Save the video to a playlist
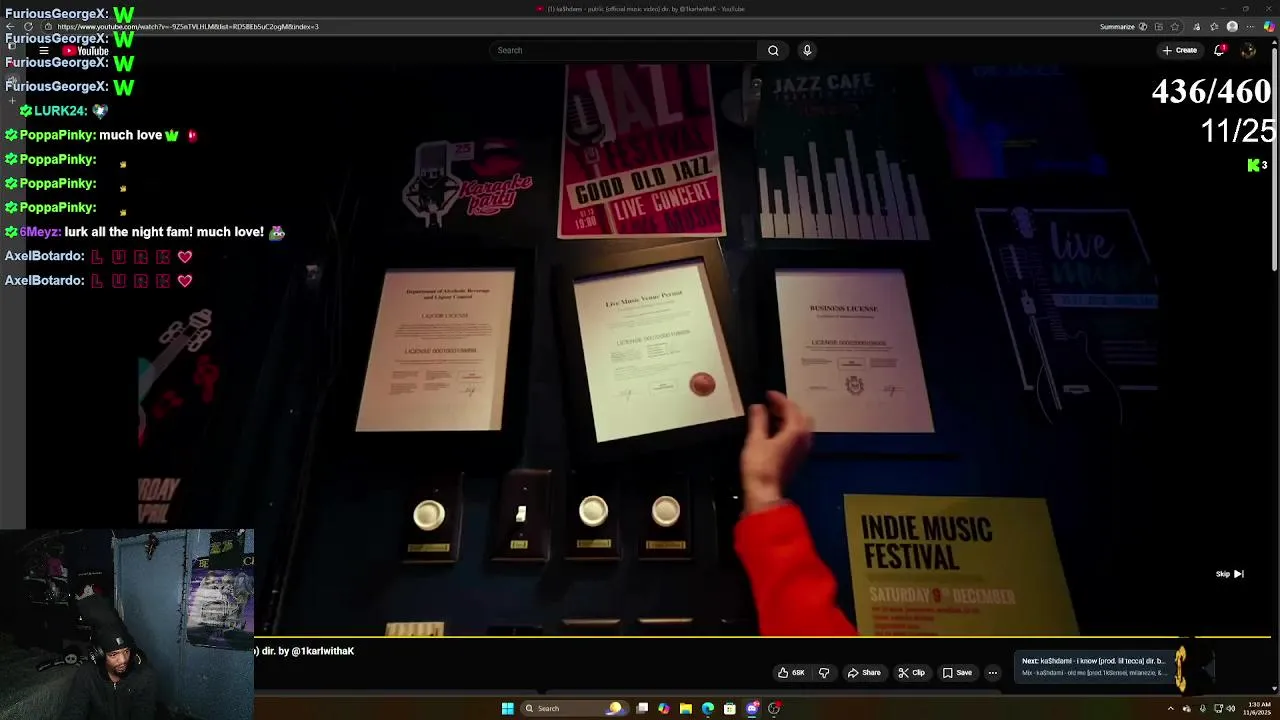The width and height of the screenshot is (1280, 720). click(x=956, y=673)
